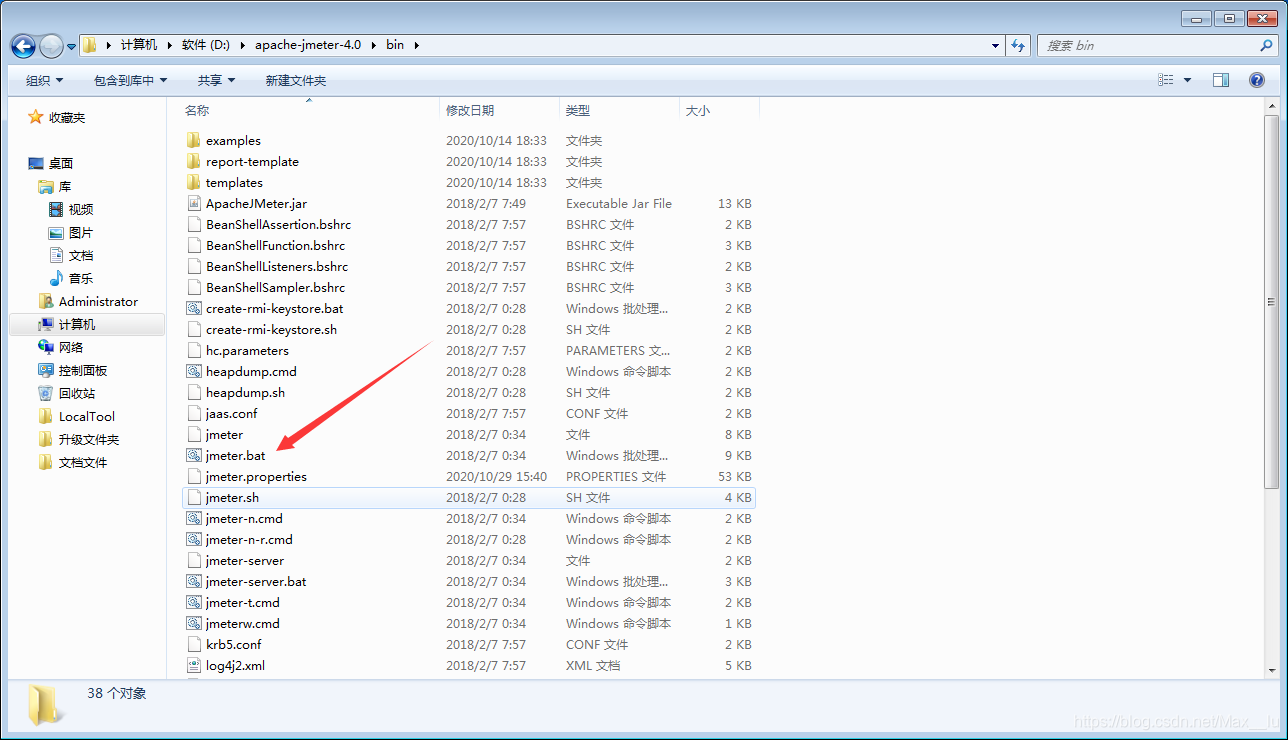Select the 计算机 breadcrumb in address bar
1288x740 pixels.
[x=138, y=45]
